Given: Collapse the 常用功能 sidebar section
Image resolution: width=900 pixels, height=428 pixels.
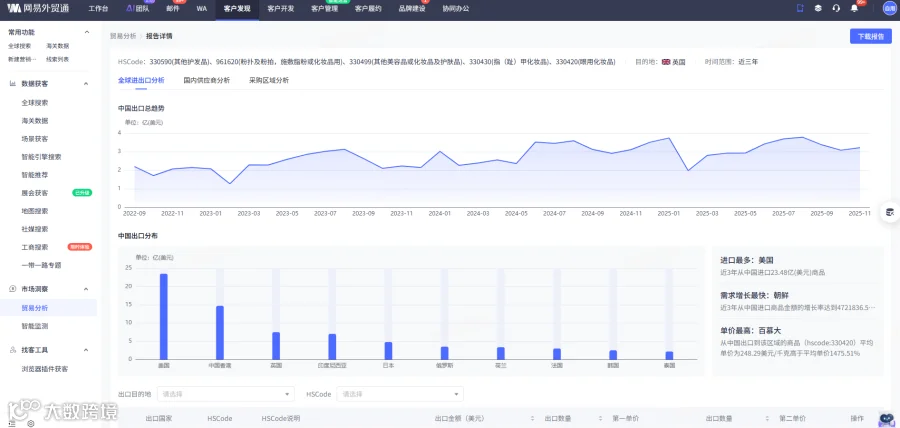Looking at the screenshot, I should point(87,32).
